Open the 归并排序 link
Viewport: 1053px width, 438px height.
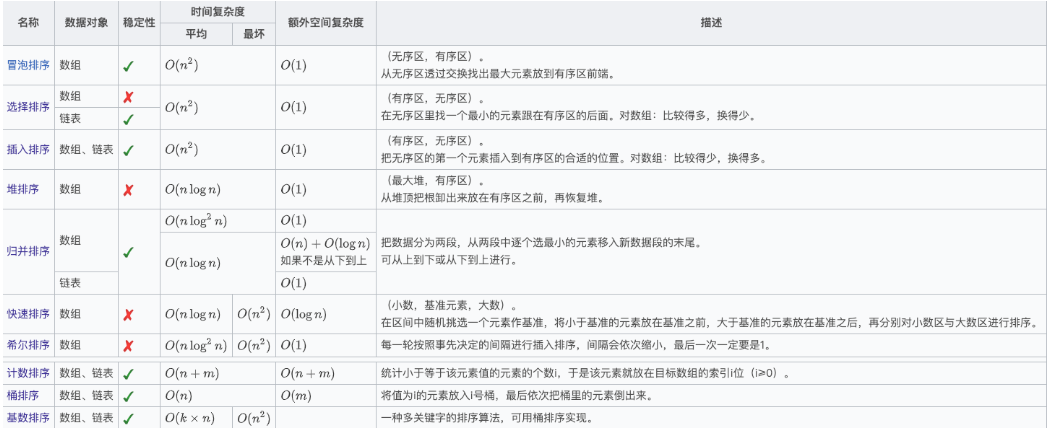tap(28, 251)
